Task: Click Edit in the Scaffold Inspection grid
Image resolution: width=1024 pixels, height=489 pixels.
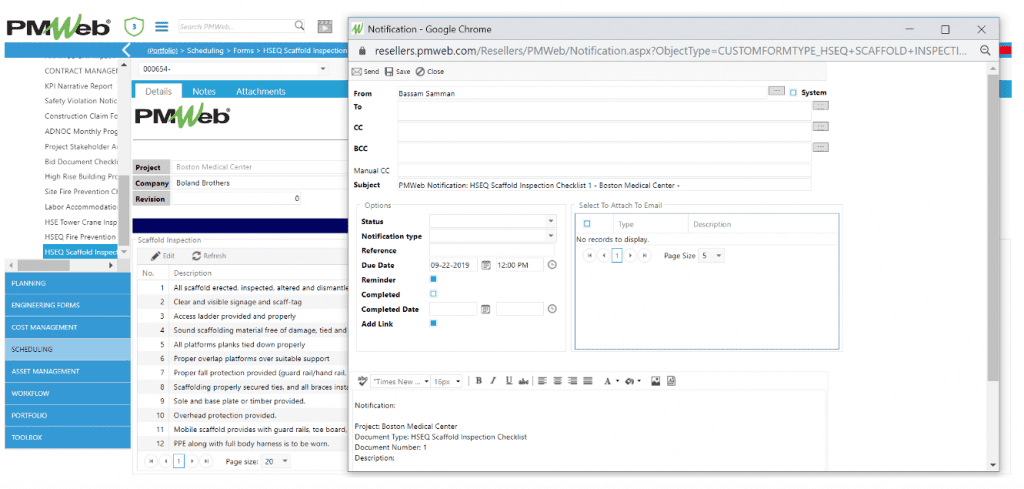Action: [163, 256]
